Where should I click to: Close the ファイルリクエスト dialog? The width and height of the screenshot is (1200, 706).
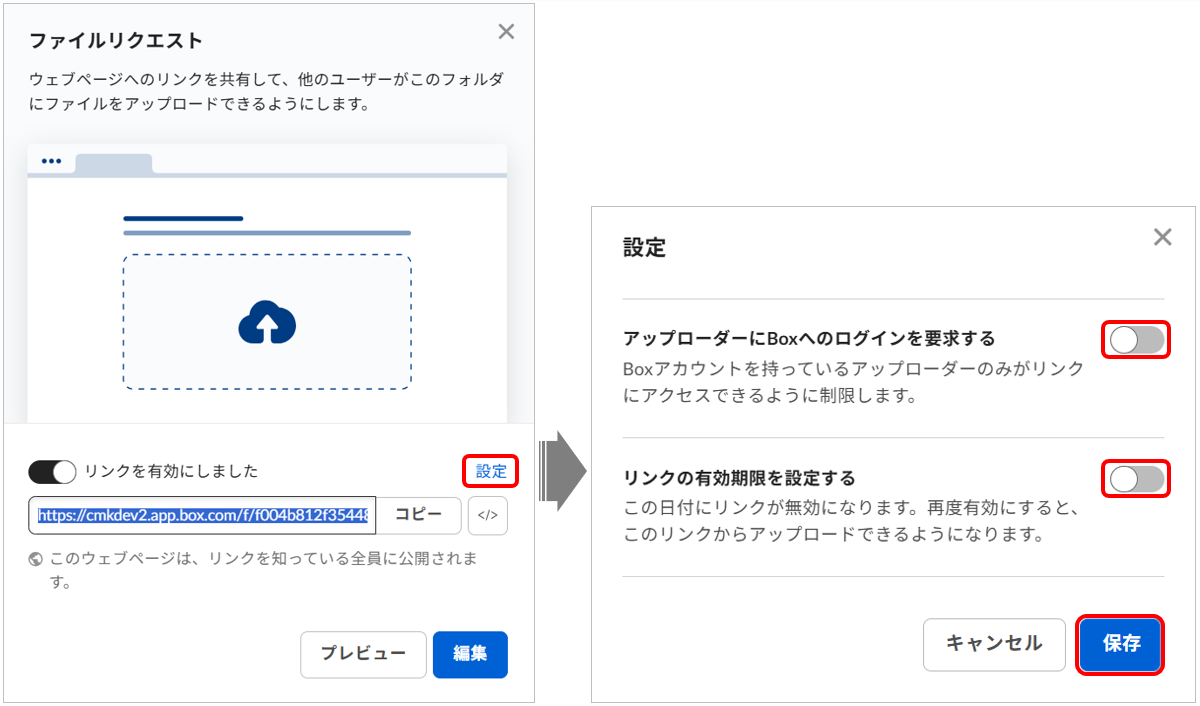click(506, 32)
